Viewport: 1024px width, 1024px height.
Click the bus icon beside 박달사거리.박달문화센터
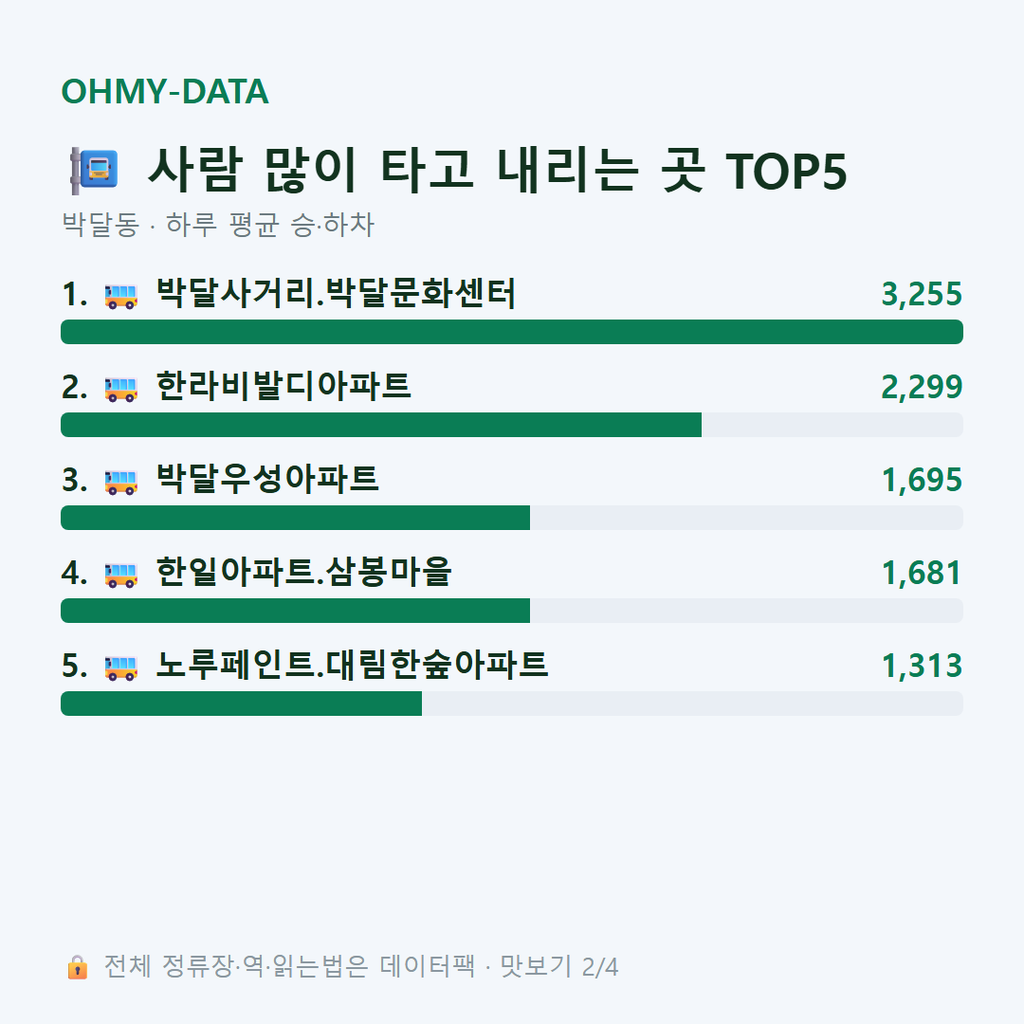pyautogui.click(x=121, y=296)
